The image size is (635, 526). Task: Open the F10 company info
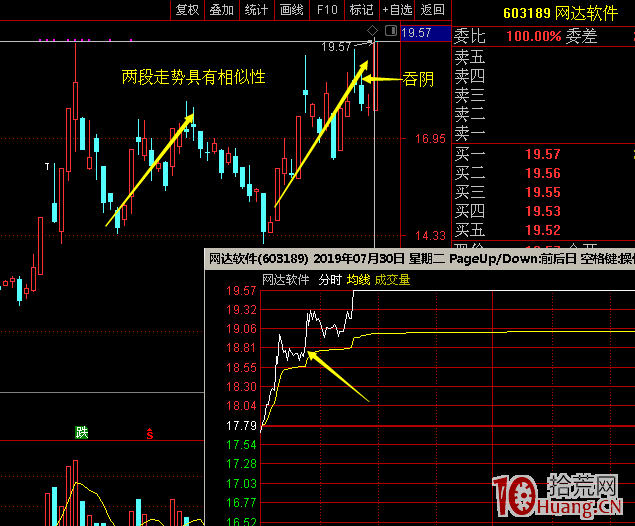[x=327, y=9]
